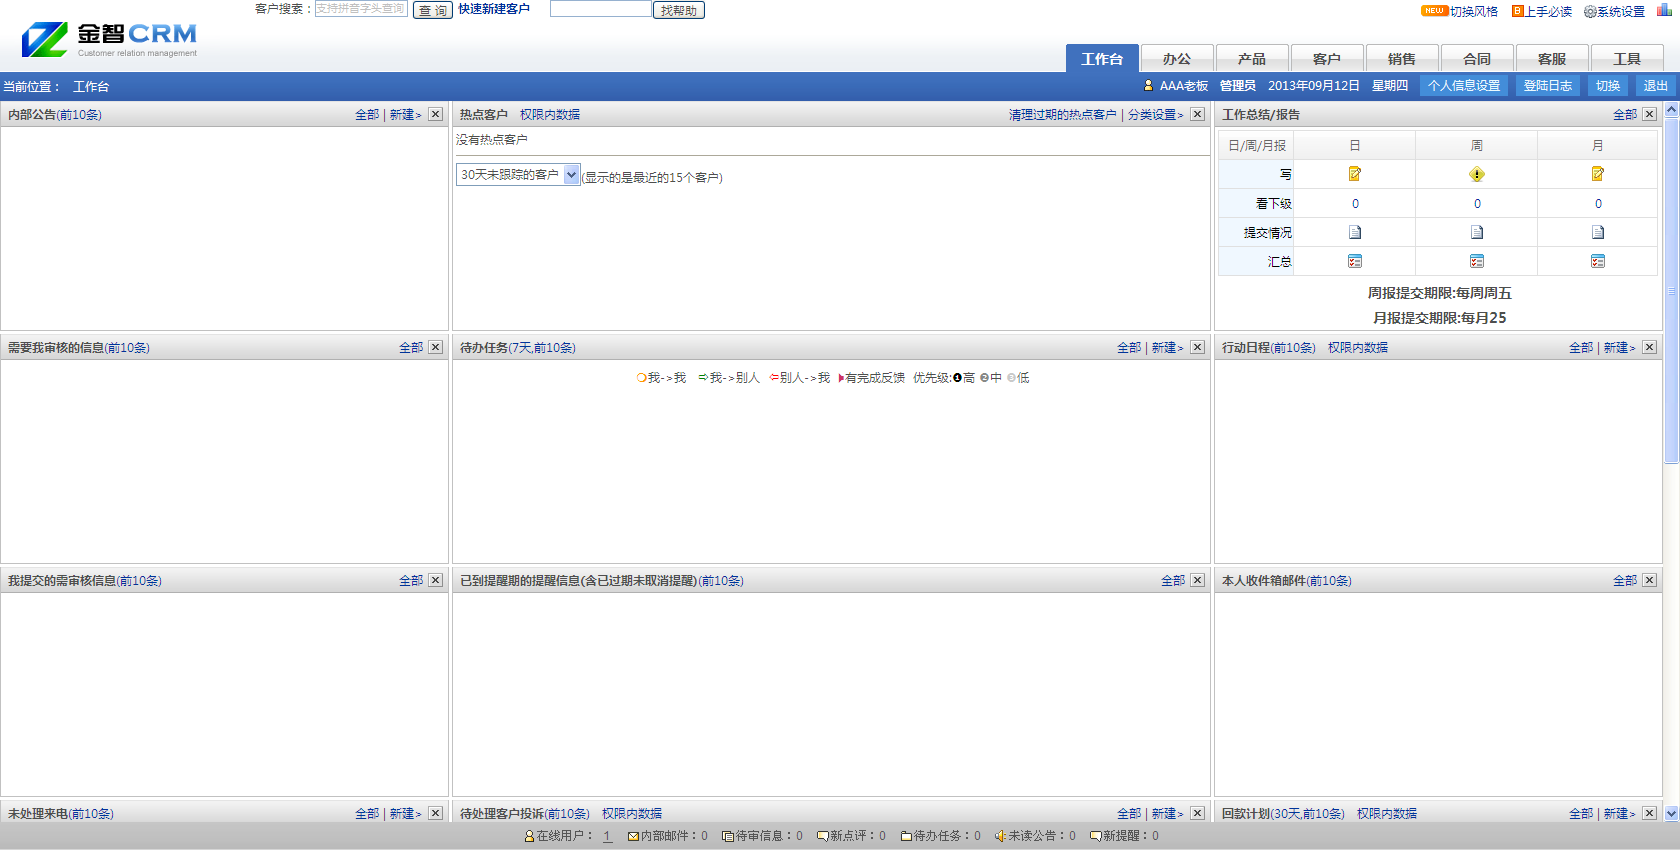
Task: Open 新建> in the 待办任务 panel
Action: 1167,348
